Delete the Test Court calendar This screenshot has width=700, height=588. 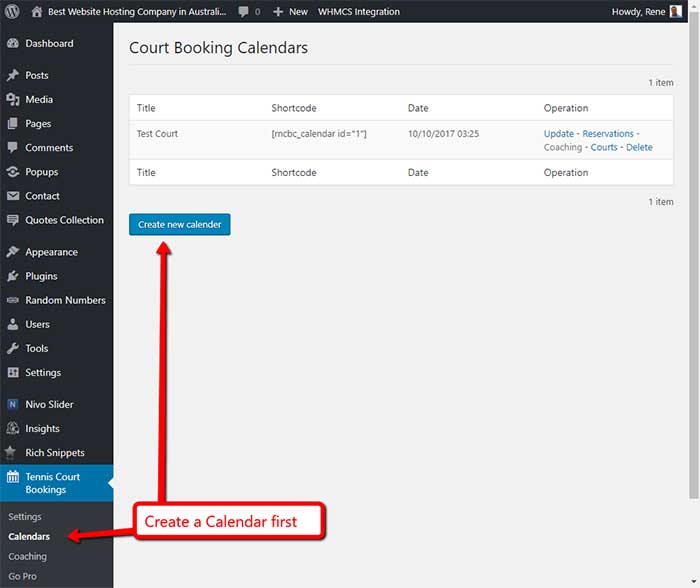[639, 147]
